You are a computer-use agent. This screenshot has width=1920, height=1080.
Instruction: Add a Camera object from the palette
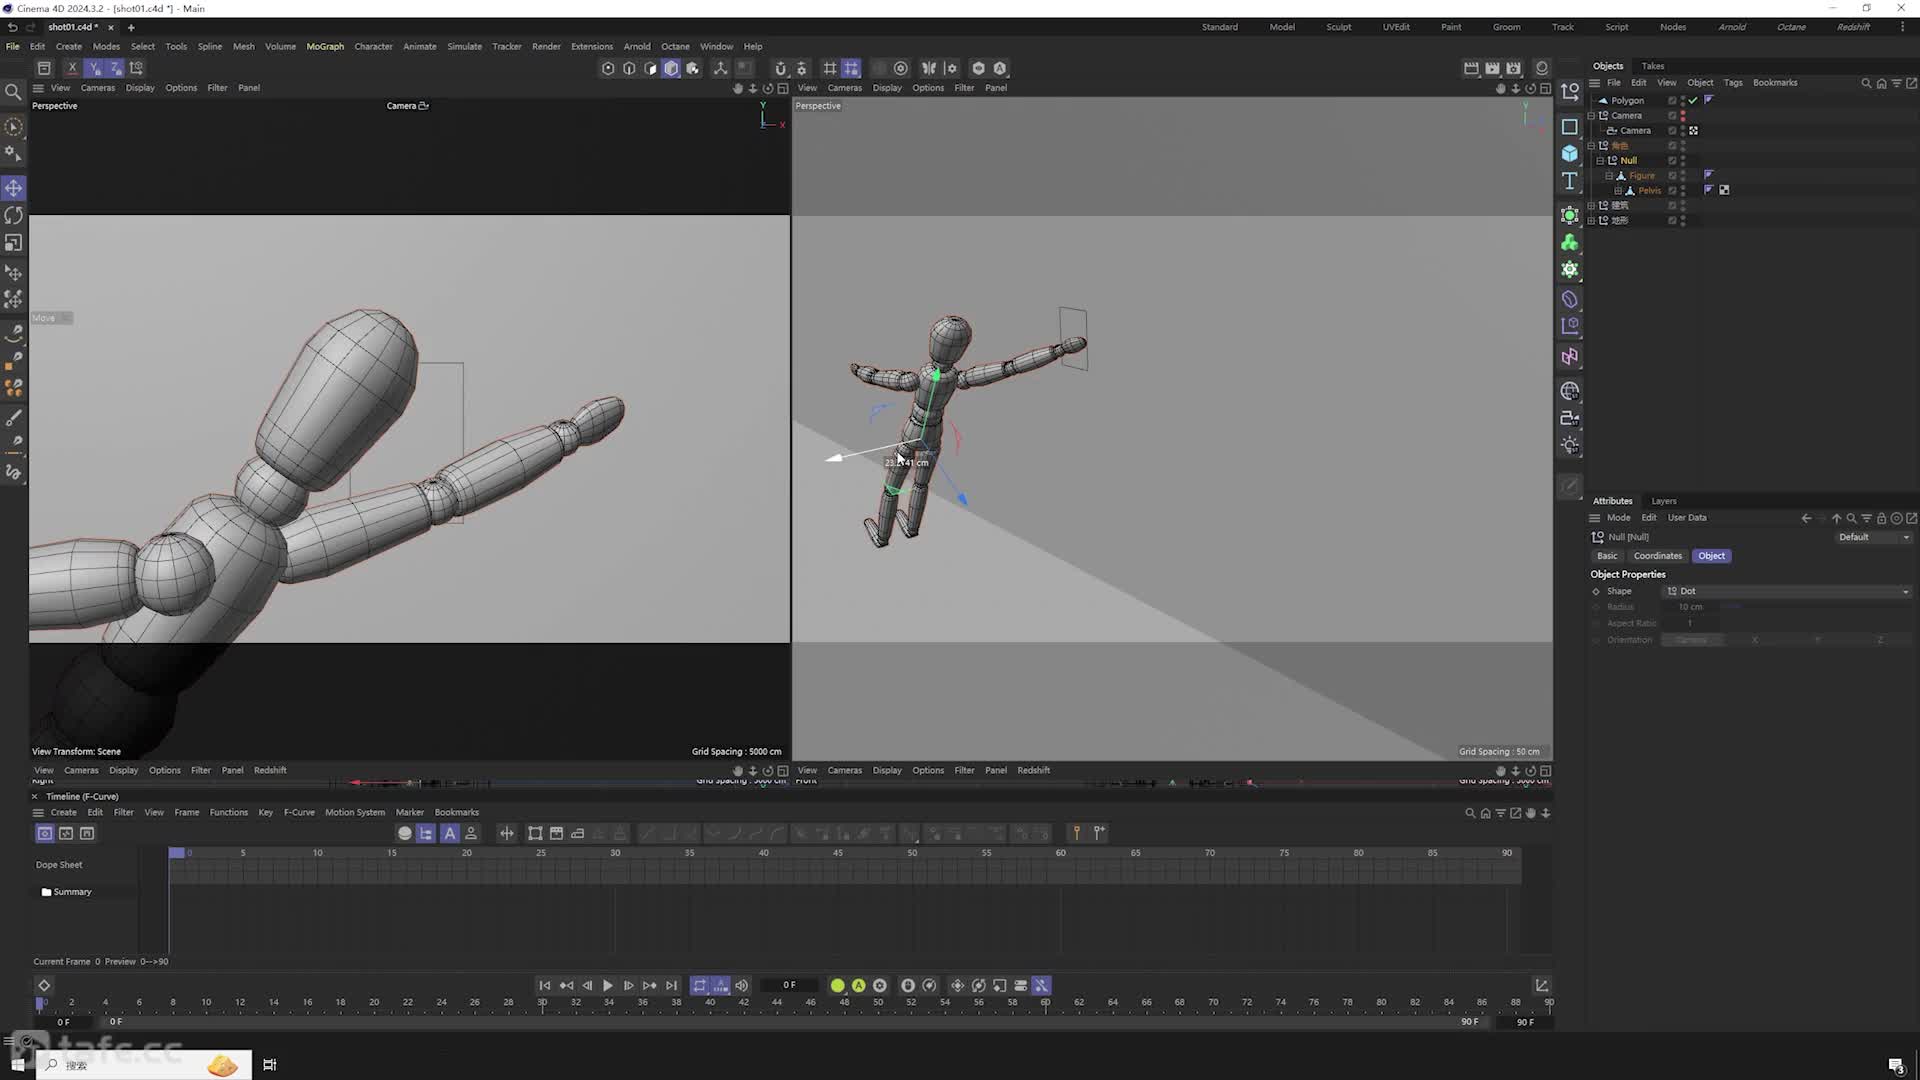pos(1569,418)
